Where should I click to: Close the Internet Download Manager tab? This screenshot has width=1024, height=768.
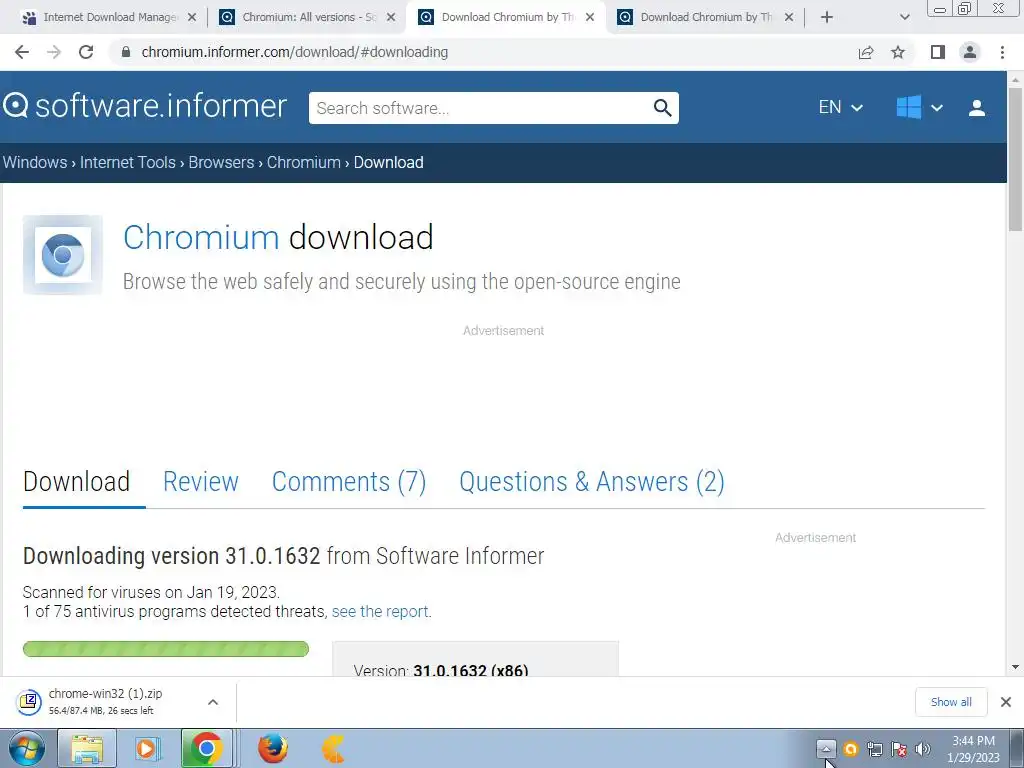191,17
